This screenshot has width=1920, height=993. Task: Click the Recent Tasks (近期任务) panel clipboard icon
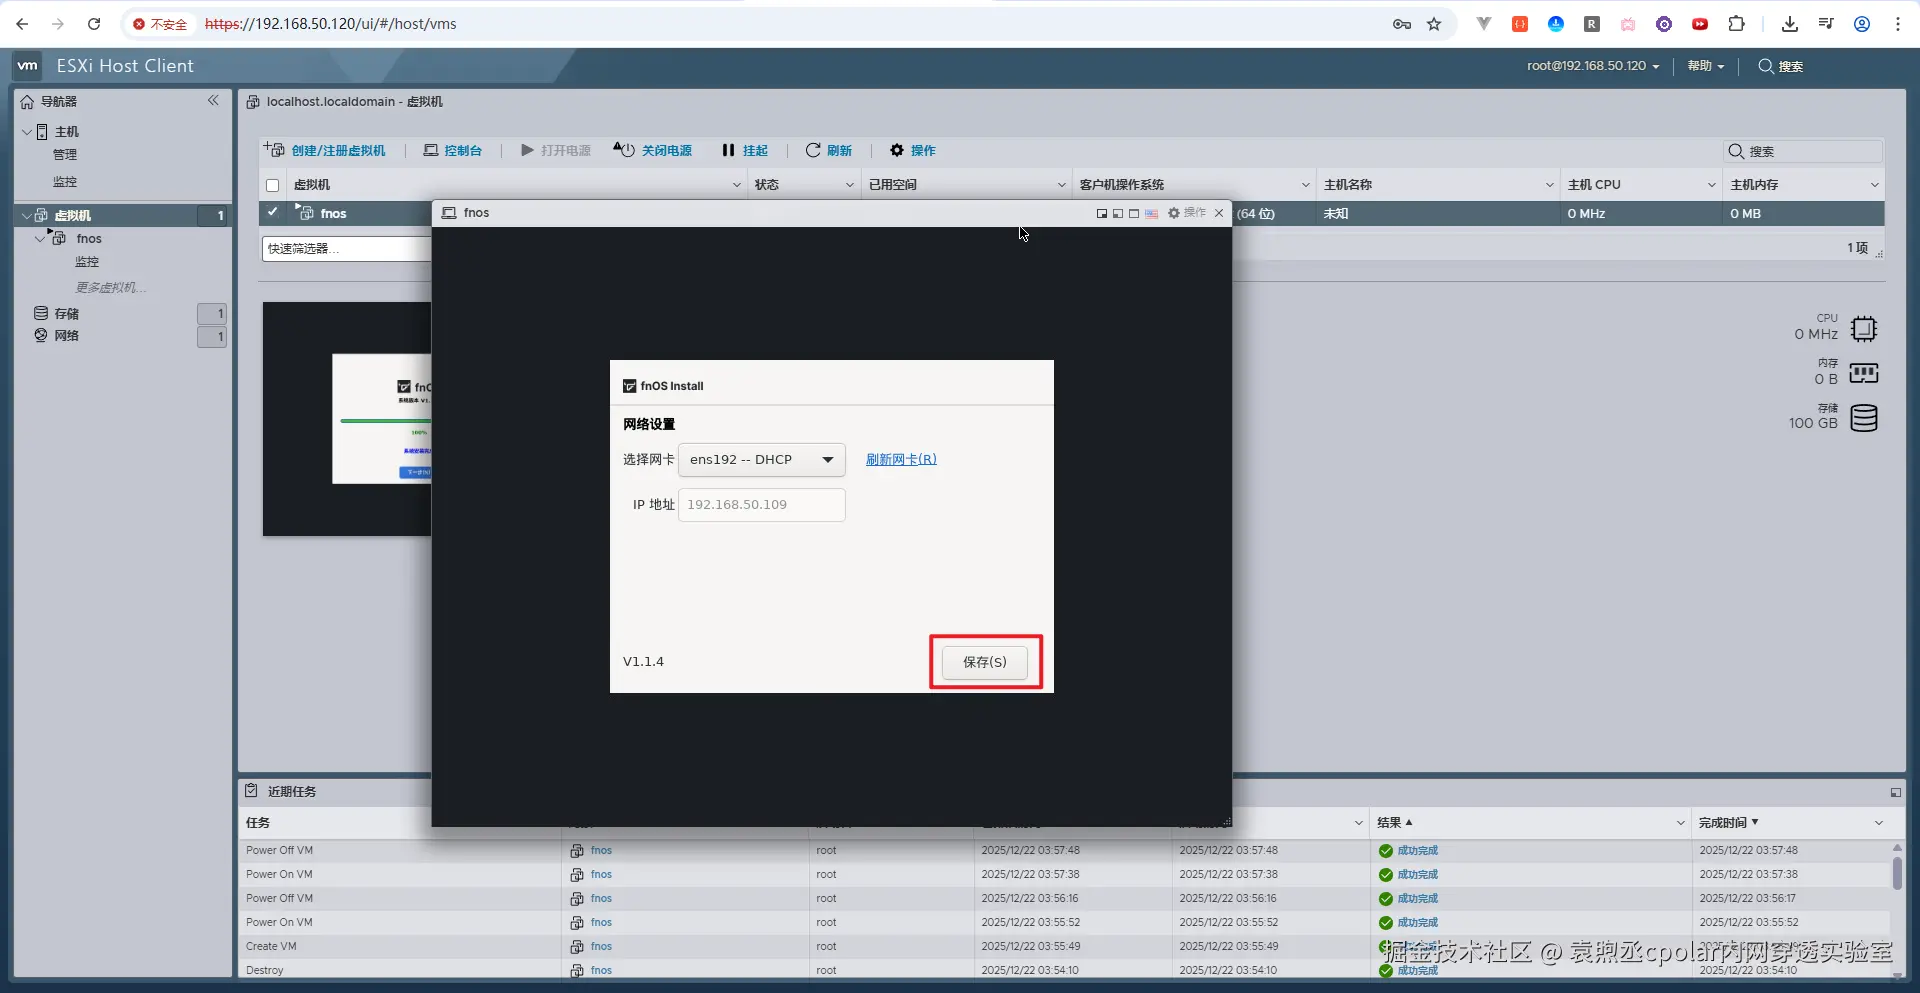(x=251, y=791)
